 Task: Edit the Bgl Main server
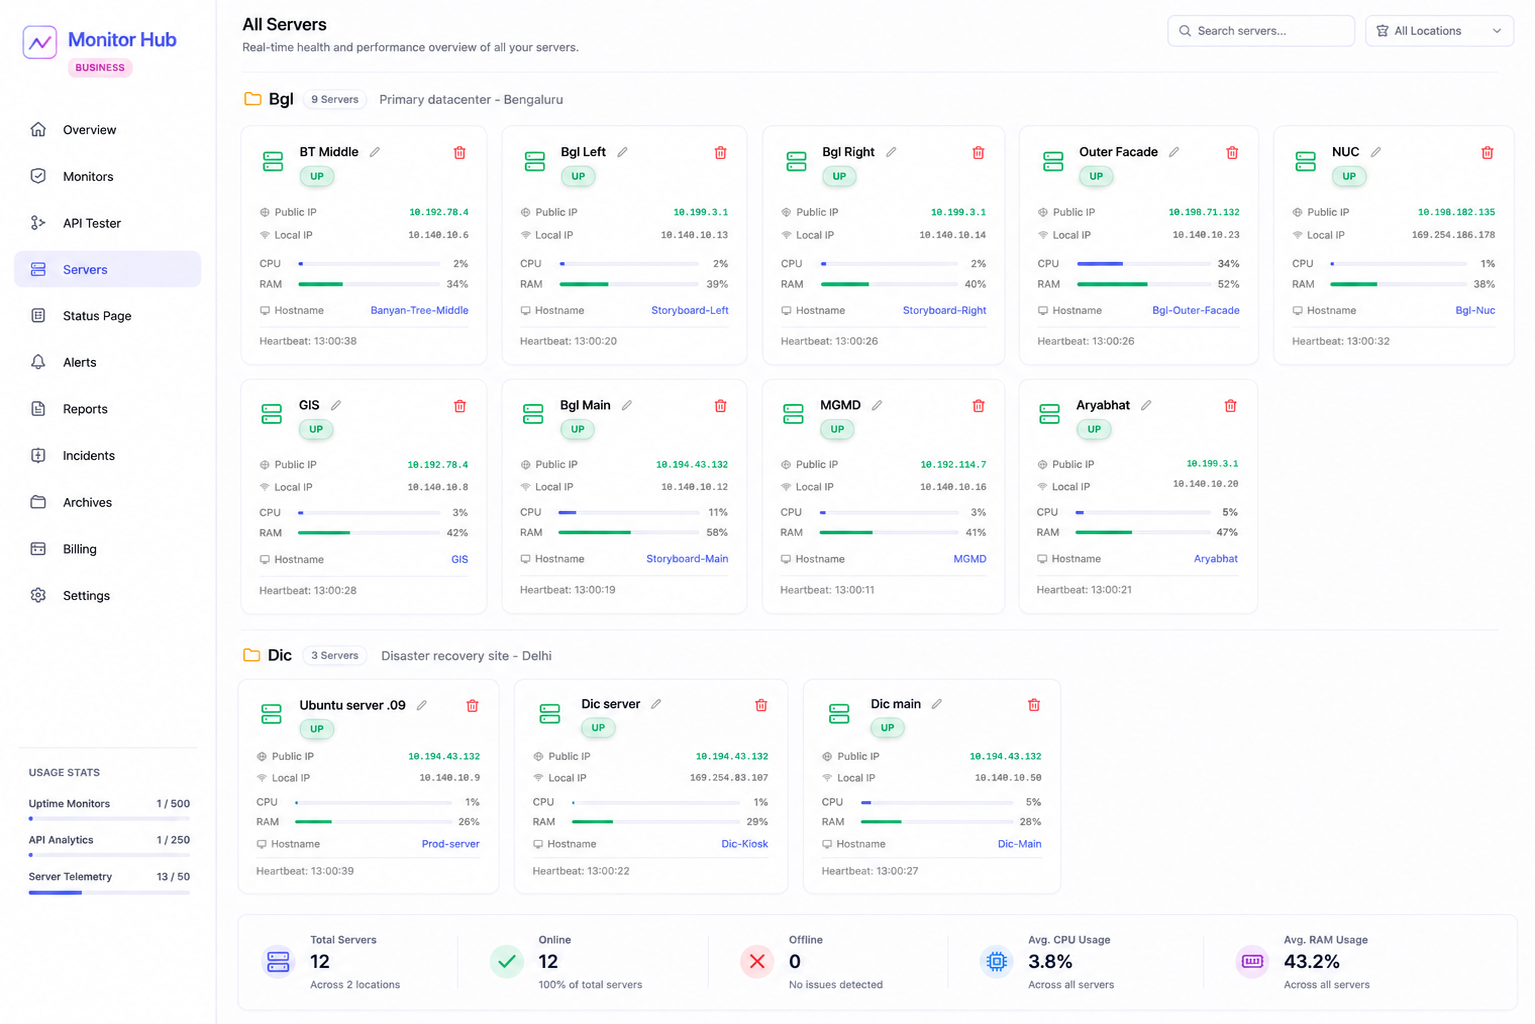(x=627, y=405)
